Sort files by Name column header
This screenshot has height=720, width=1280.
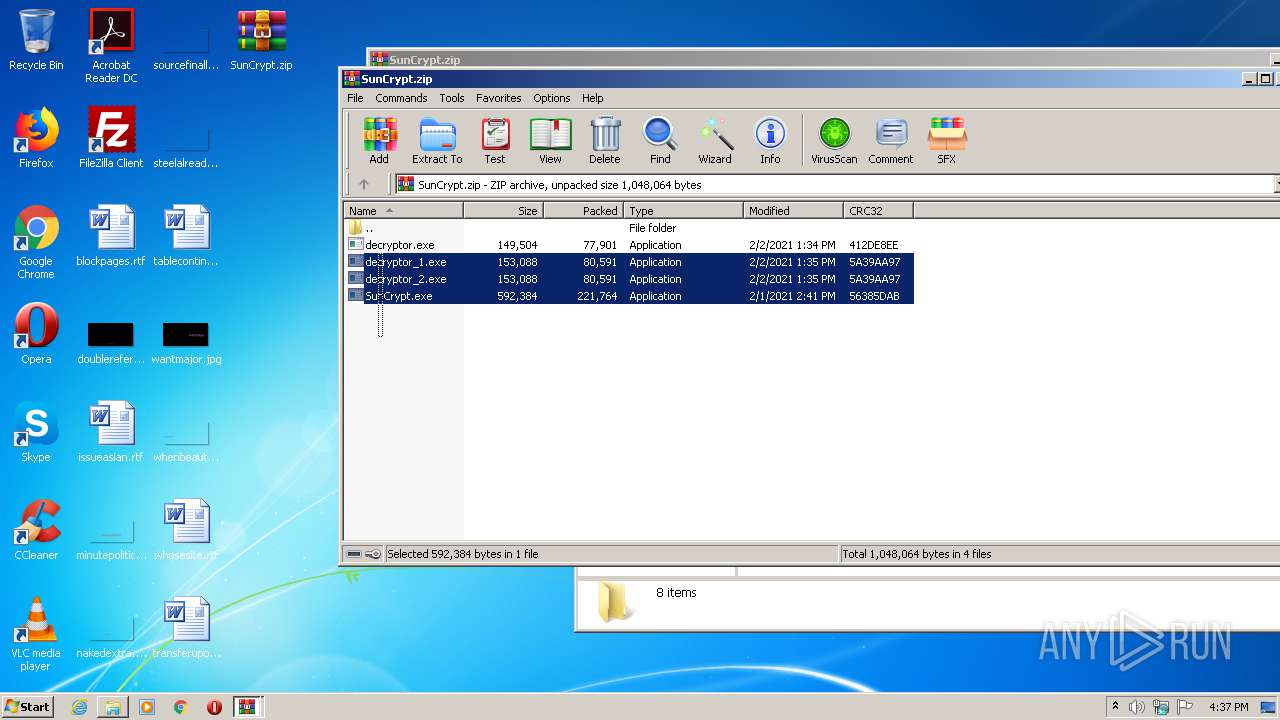pyautogui.click(x=404, y=211)
